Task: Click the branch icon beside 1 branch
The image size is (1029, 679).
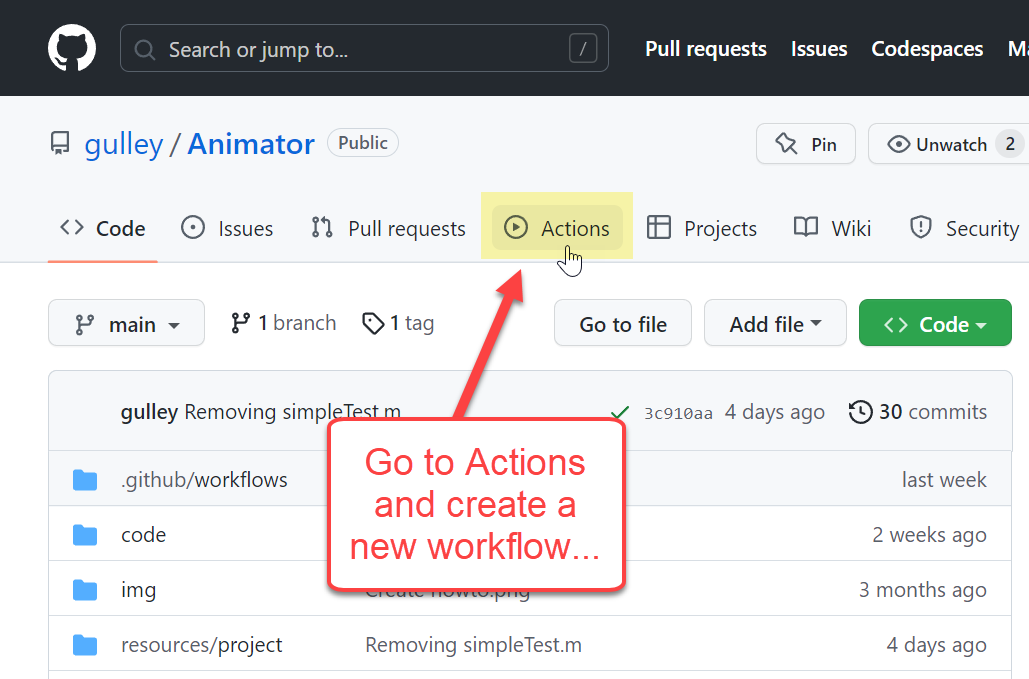Action: [x=240, y=323]
